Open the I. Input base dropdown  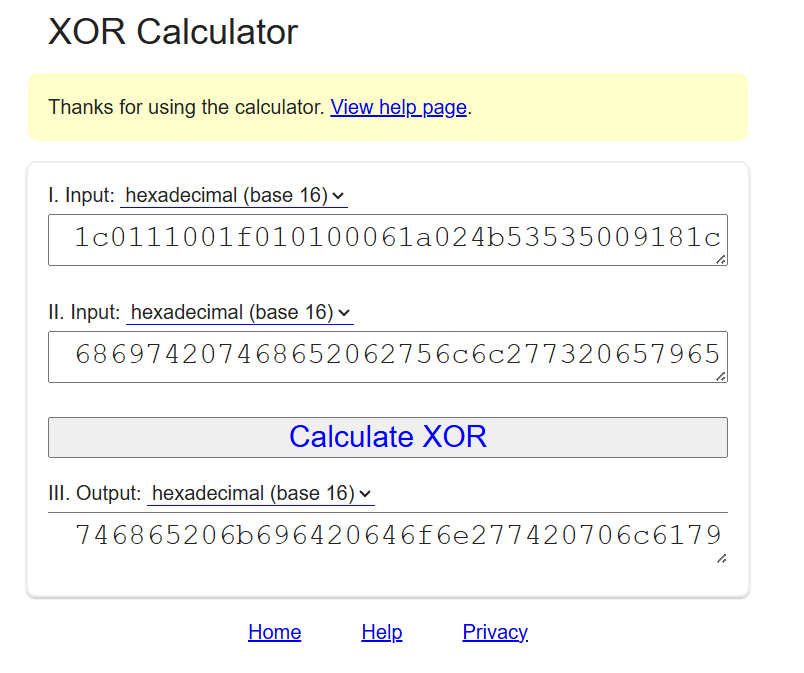pos(234,195)
